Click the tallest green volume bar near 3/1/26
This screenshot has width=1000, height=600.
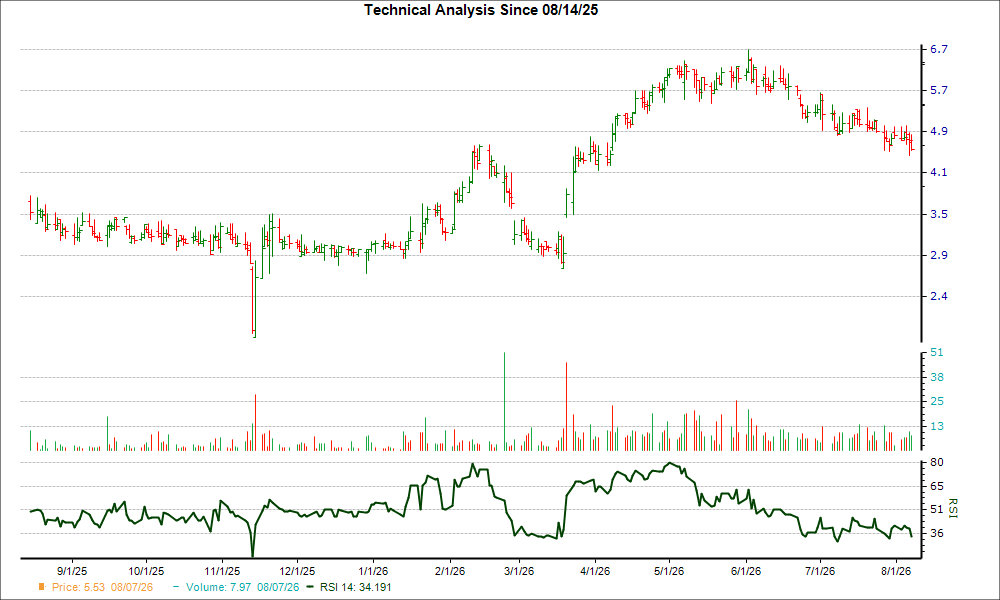[504, 402]
